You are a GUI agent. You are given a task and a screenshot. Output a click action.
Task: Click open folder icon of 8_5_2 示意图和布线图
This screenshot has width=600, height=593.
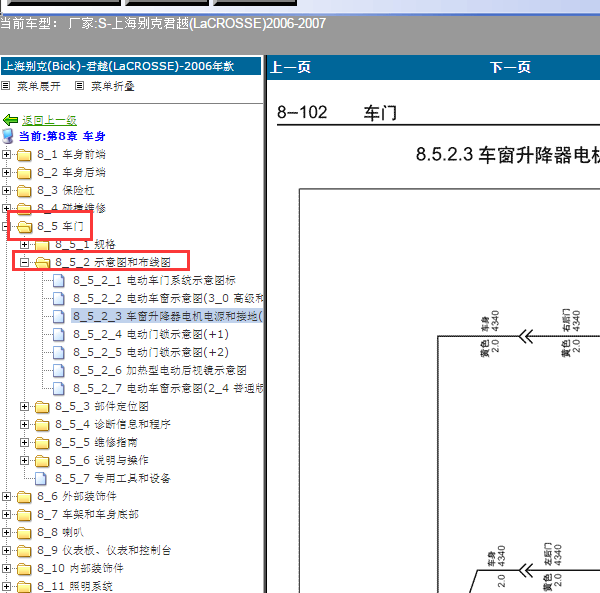point(42,263)
